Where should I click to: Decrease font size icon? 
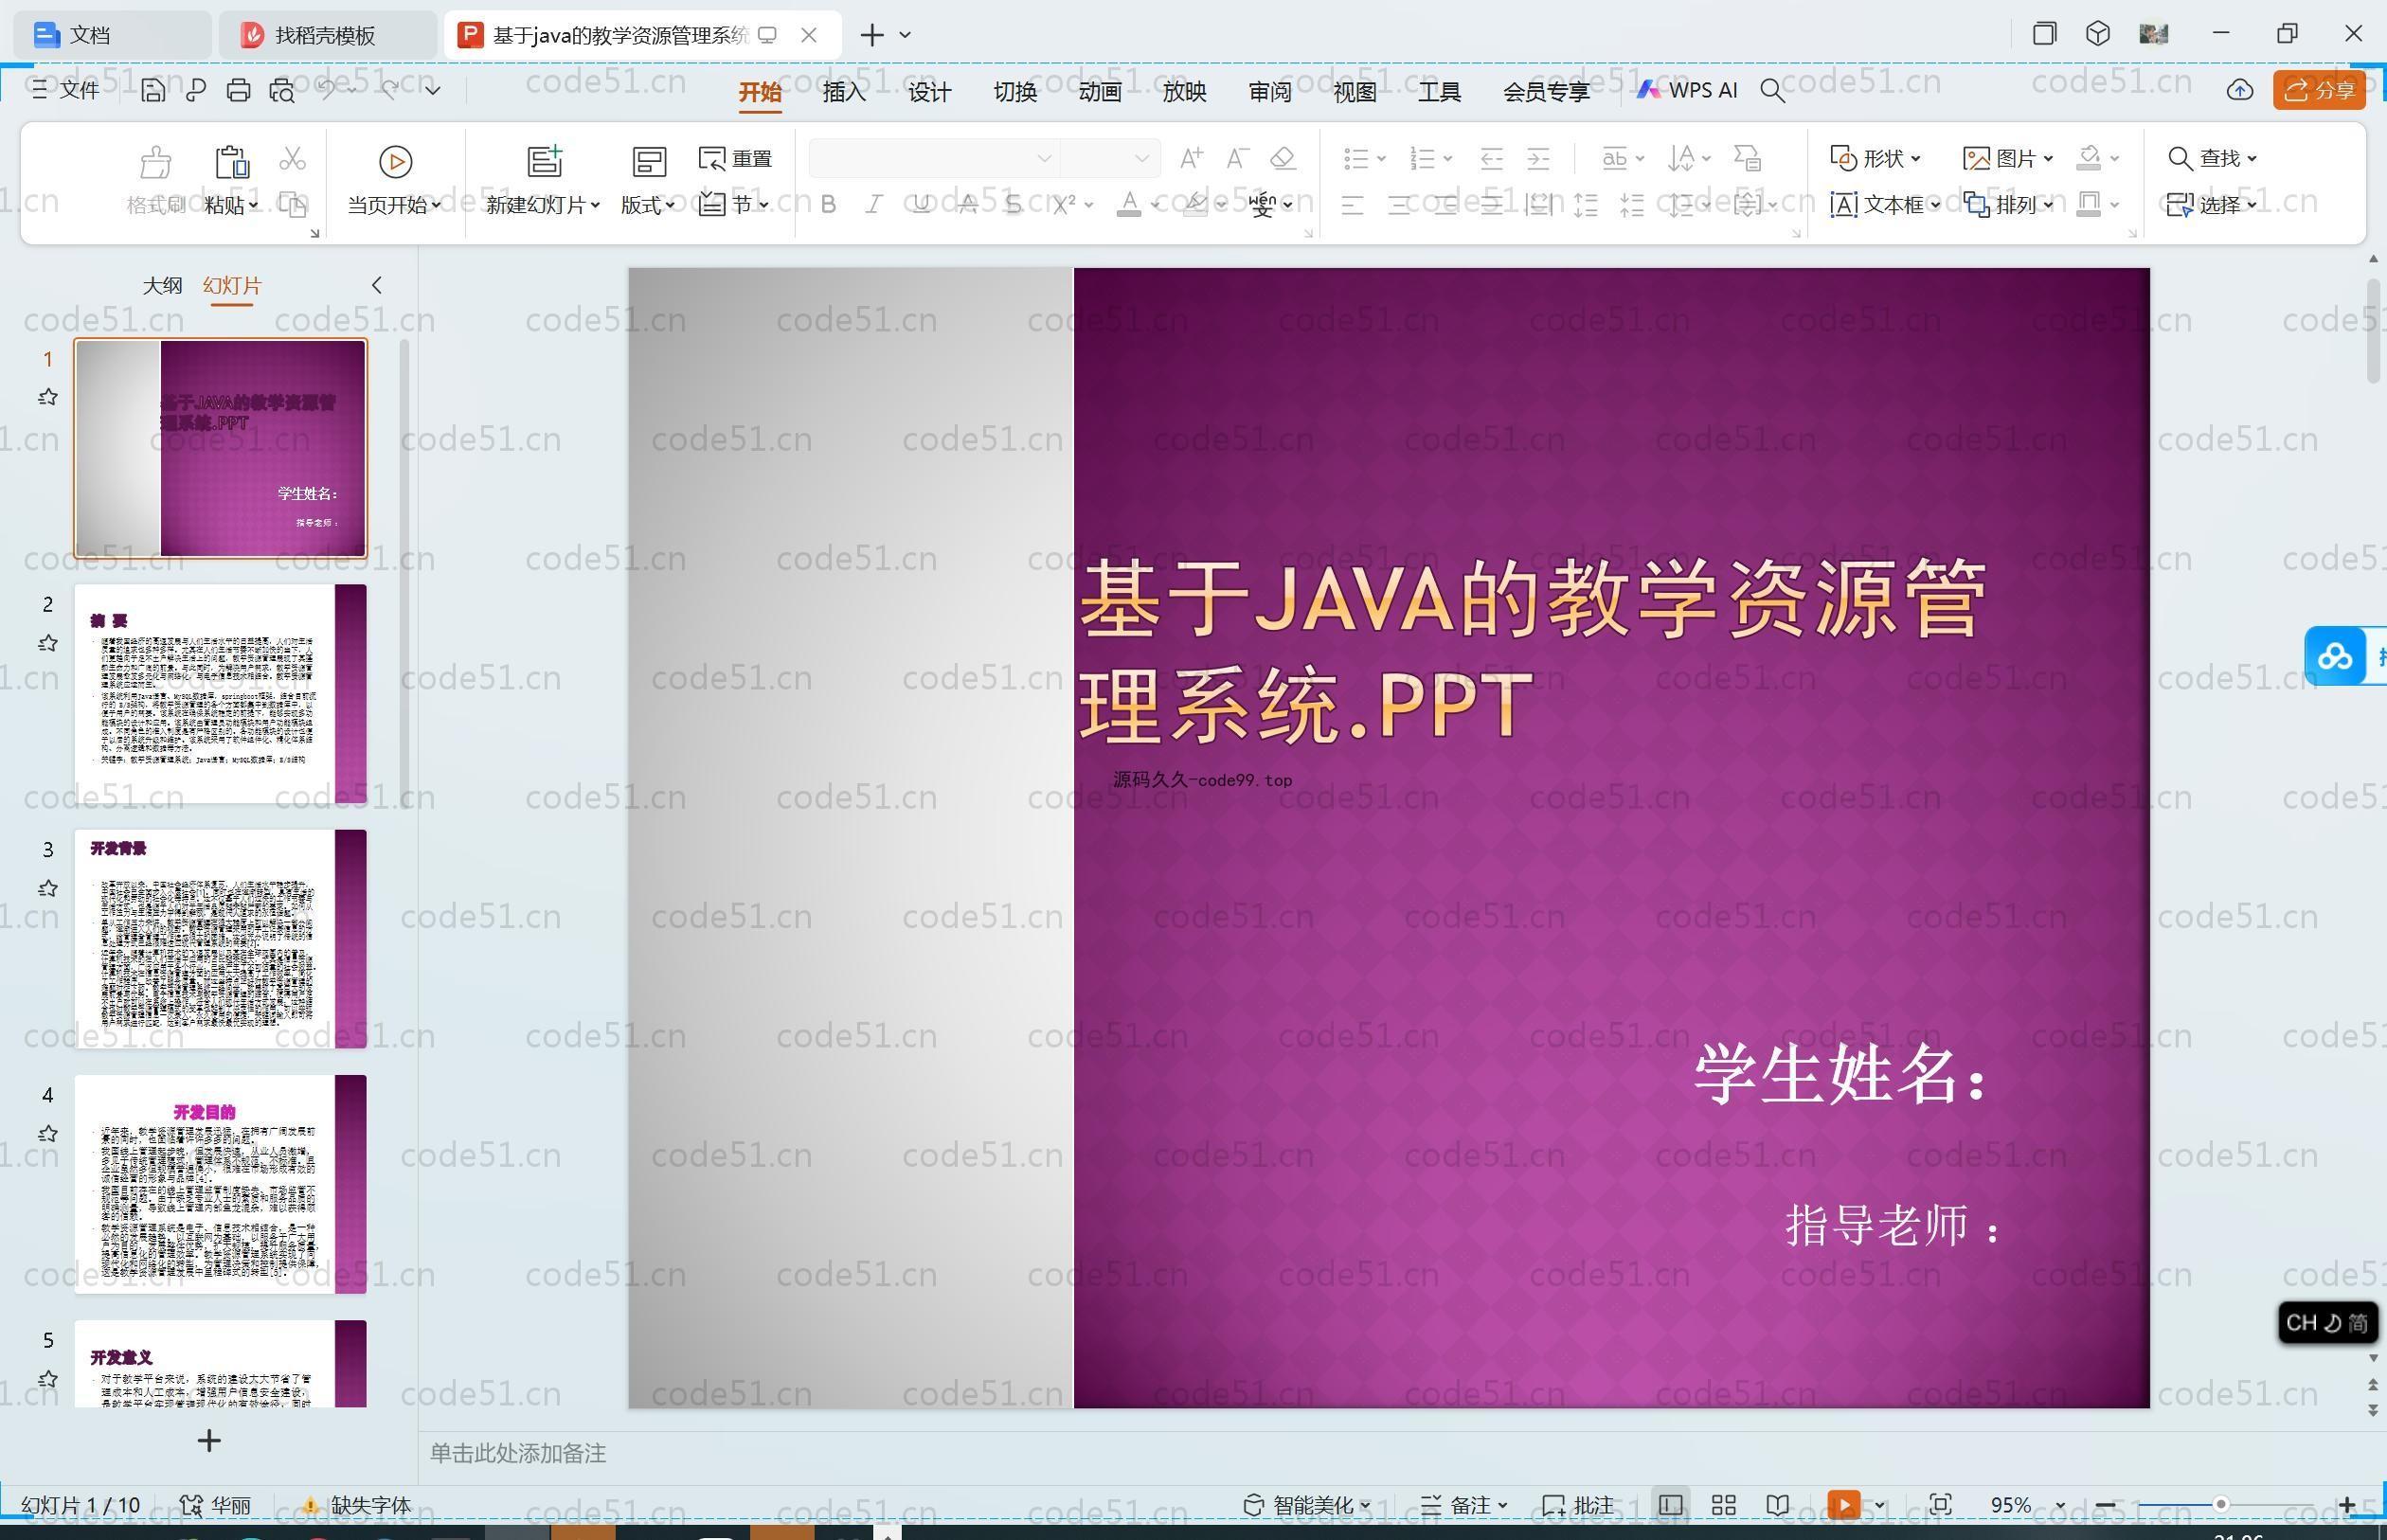click(x=1238, y=158)
